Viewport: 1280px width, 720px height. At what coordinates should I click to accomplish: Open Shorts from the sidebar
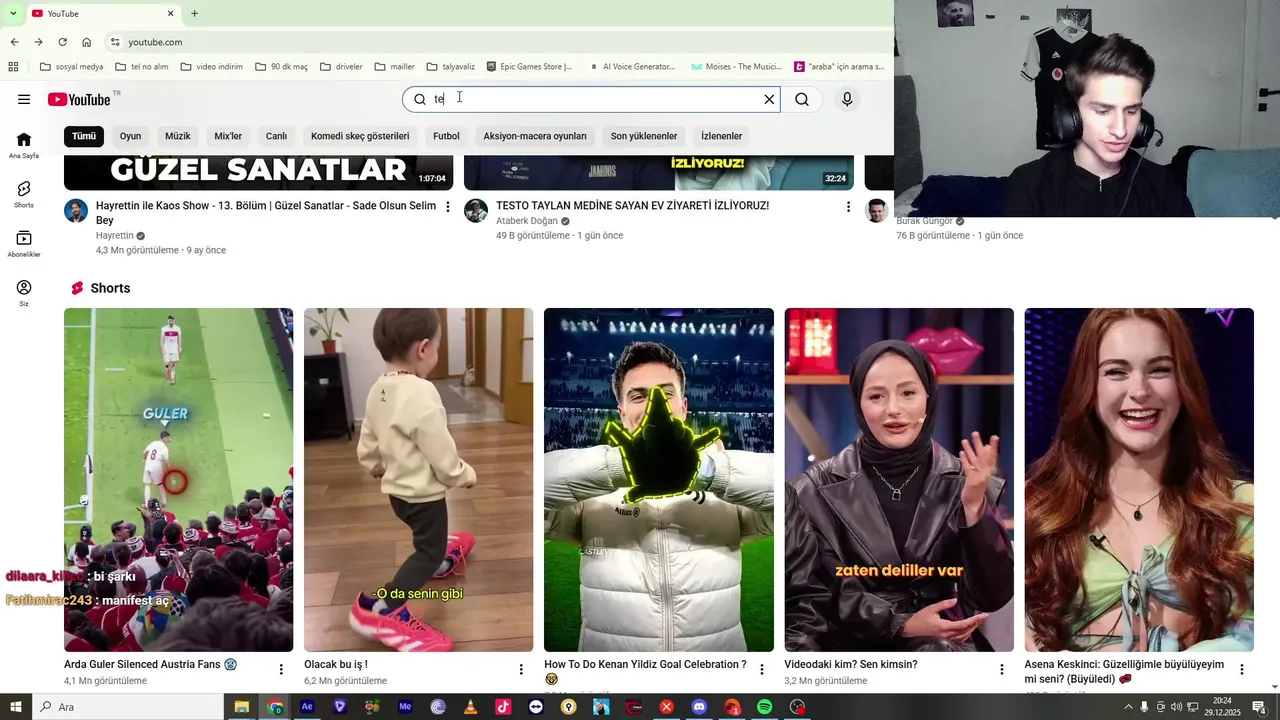pyautogui.click(x=24, y=194)
